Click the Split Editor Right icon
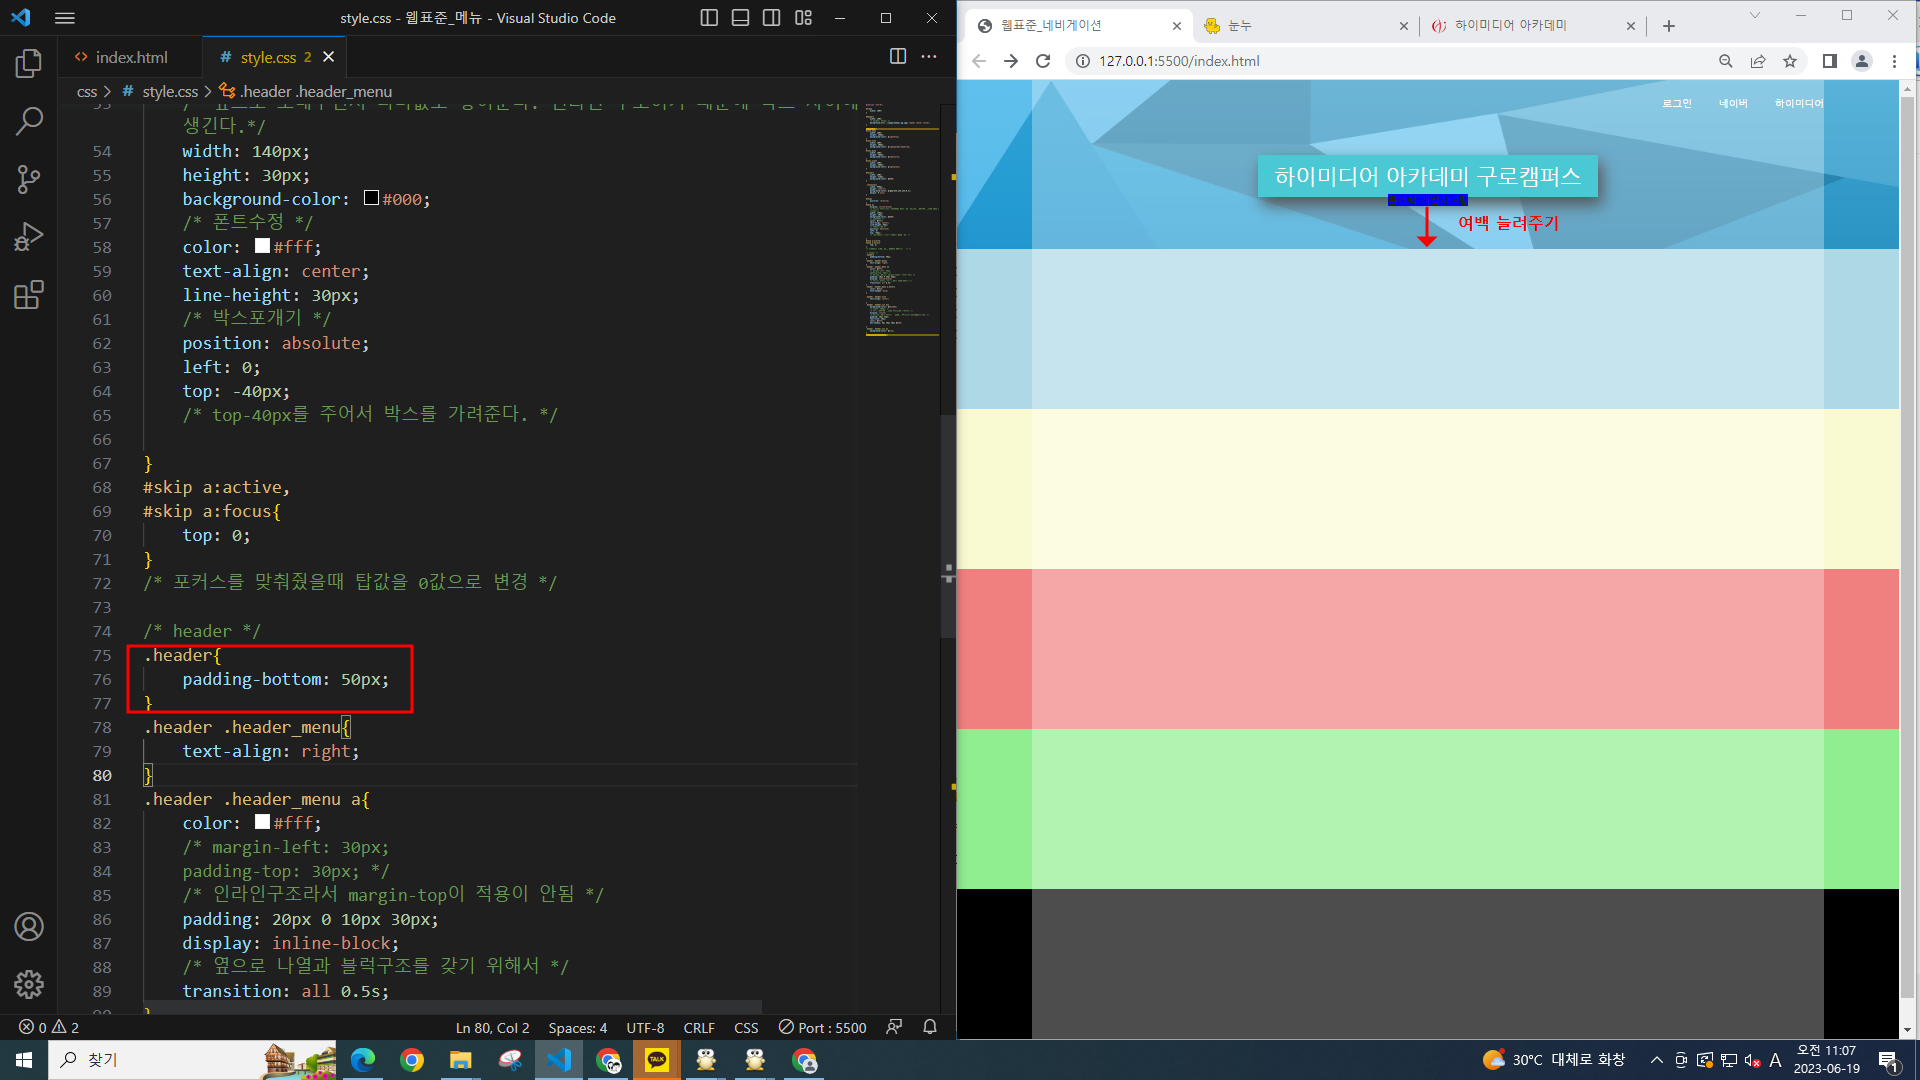The image size is (1920, 1080). pyautogui.click(x=897, y=57)
